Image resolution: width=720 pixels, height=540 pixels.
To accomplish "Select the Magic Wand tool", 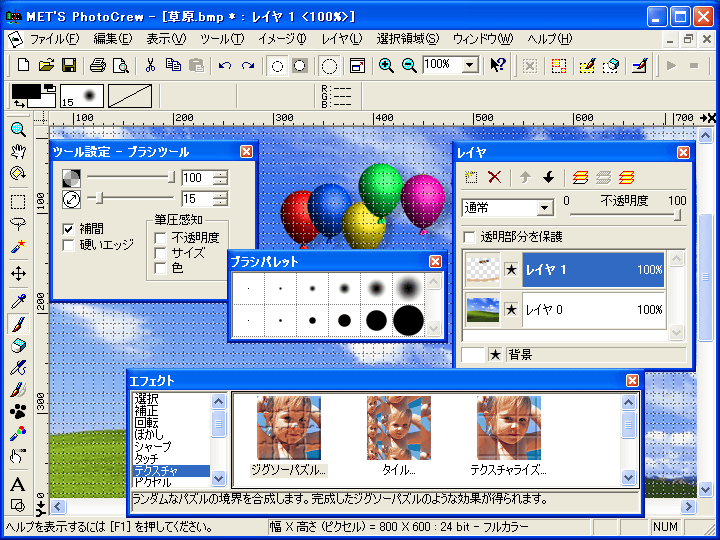I will tap(18, 247).
